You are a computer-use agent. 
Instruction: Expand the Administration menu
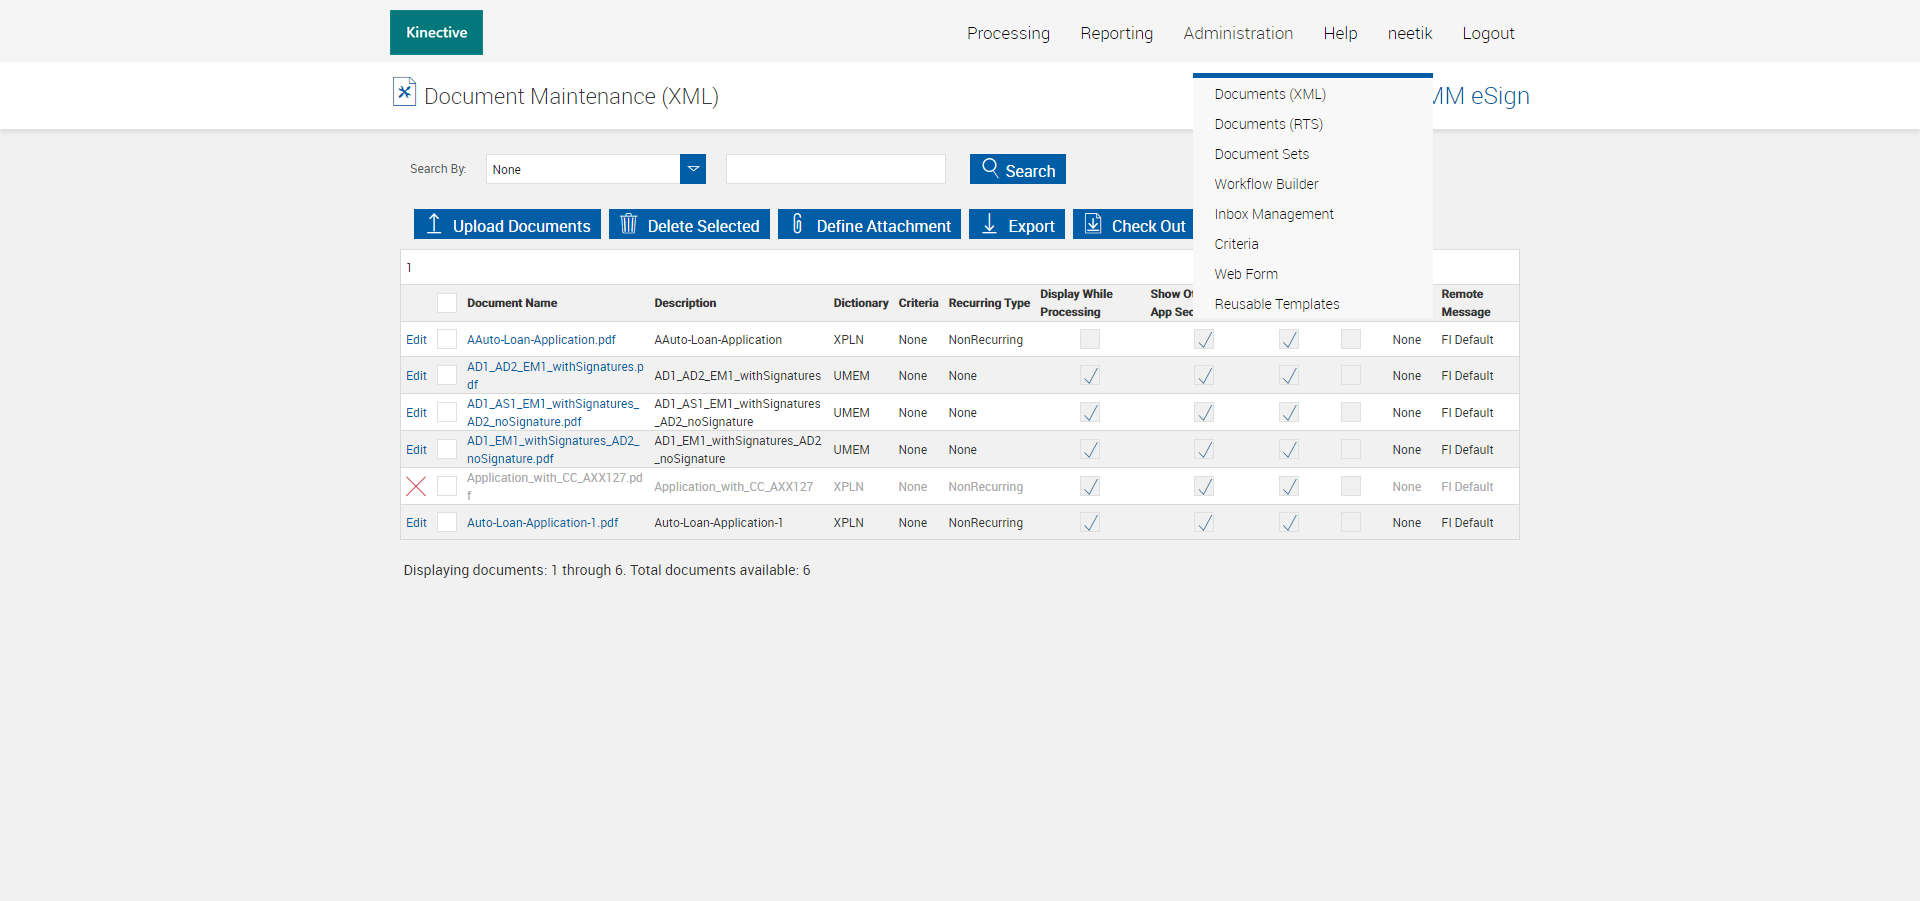(1238, 33)
